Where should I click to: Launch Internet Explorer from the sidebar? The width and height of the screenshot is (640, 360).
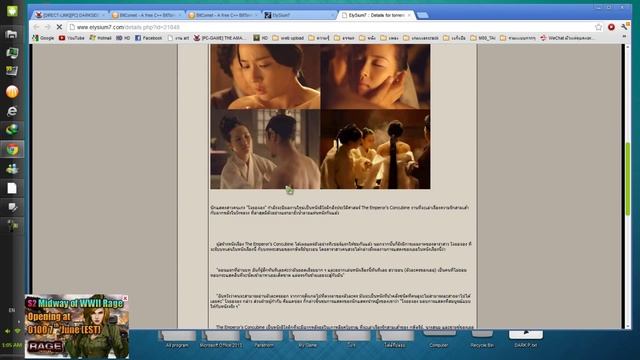coord(12,111)
